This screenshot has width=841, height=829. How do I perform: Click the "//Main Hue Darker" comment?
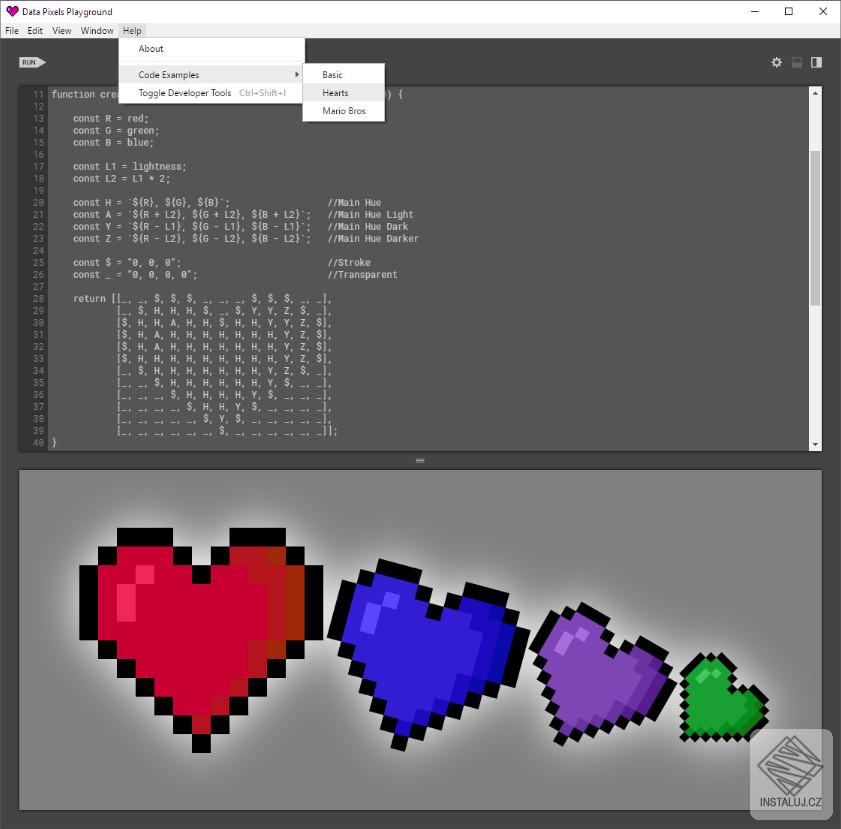click(373, 239)
